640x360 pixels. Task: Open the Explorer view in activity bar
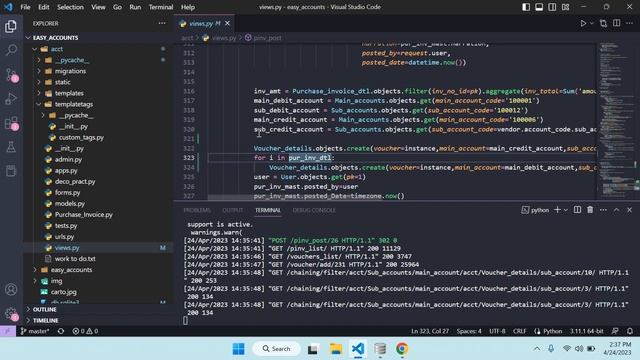point(11,27)
